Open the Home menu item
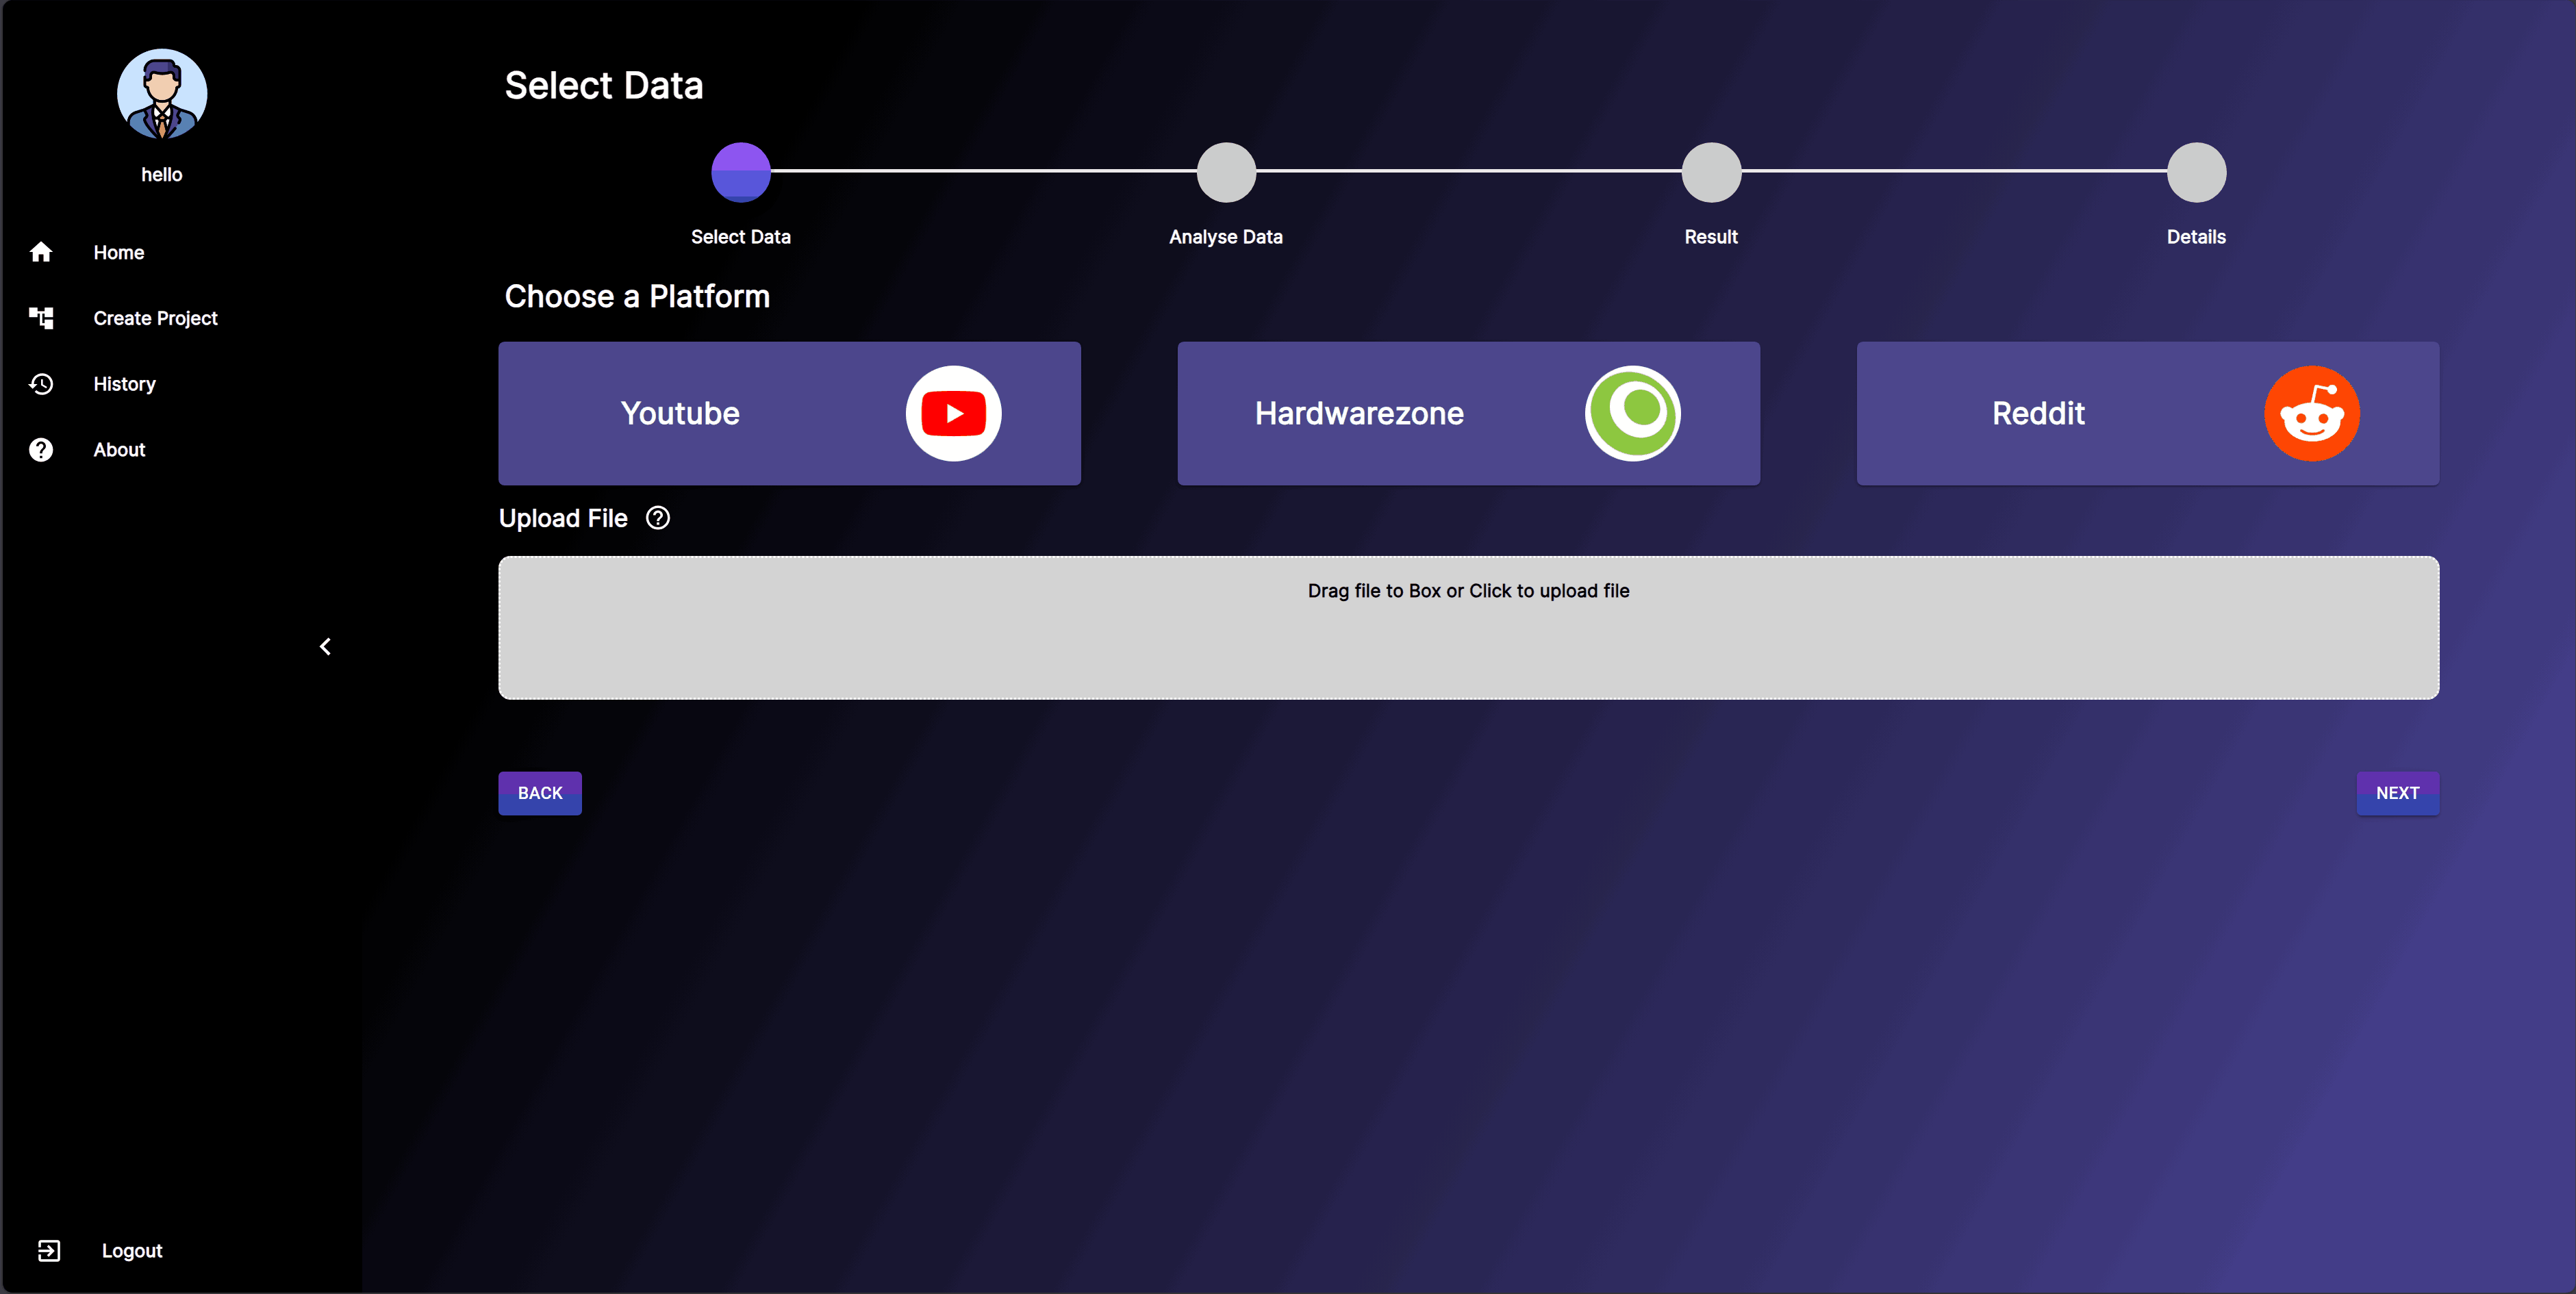2576x1294 pixels. pyautogui.click(x=118, y=252)
